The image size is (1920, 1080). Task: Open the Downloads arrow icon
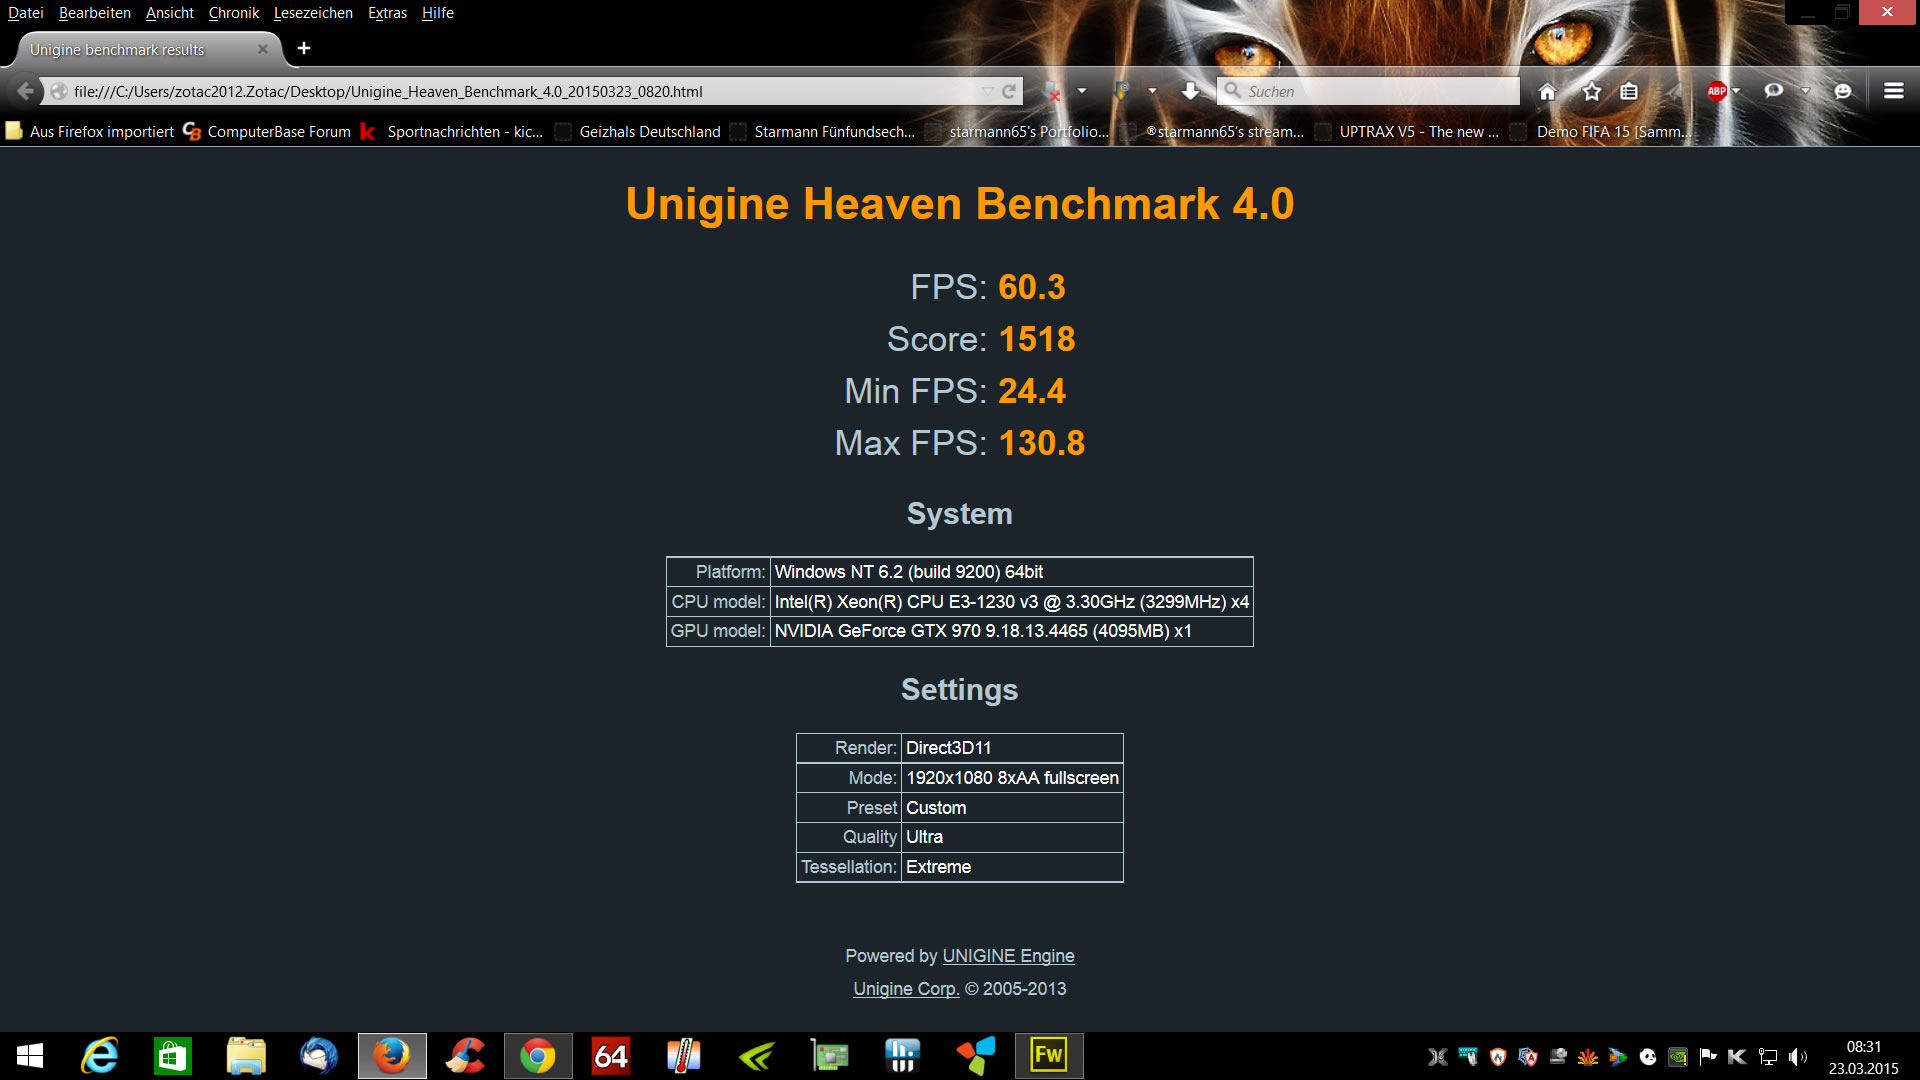(x=1190, y=91)
